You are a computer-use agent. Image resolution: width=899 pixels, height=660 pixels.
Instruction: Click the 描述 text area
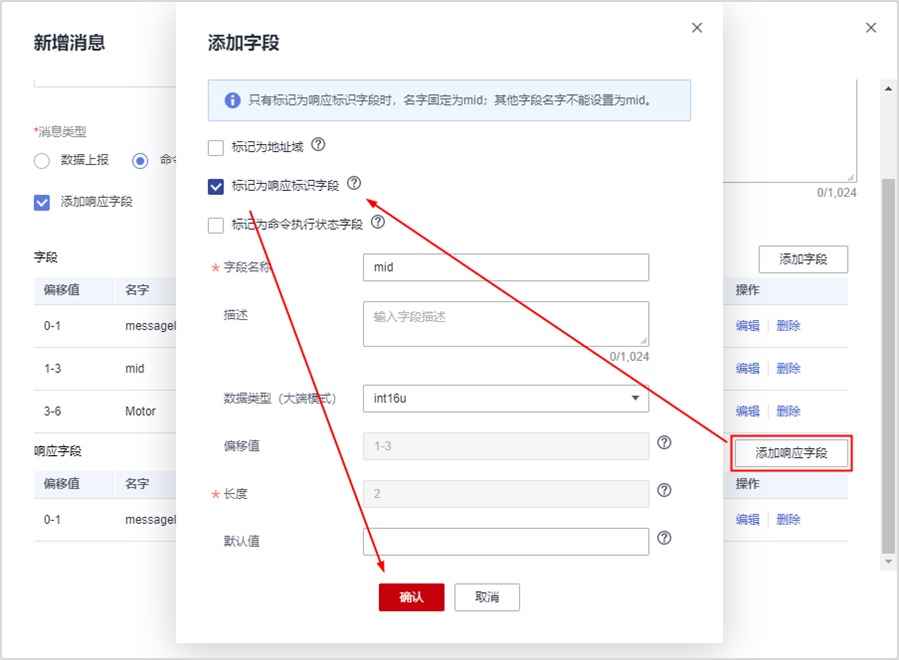coord(505,323)
